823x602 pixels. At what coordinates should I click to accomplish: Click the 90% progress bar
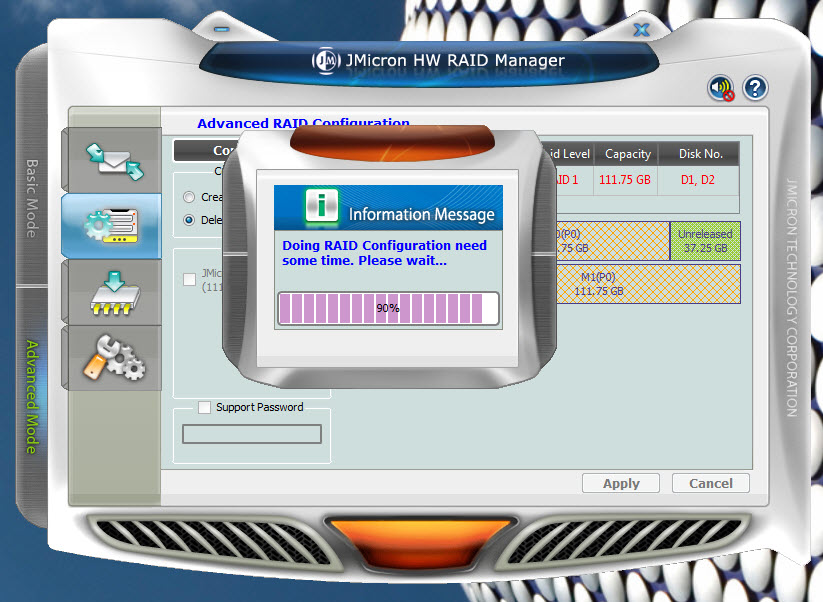coord(388,308)
